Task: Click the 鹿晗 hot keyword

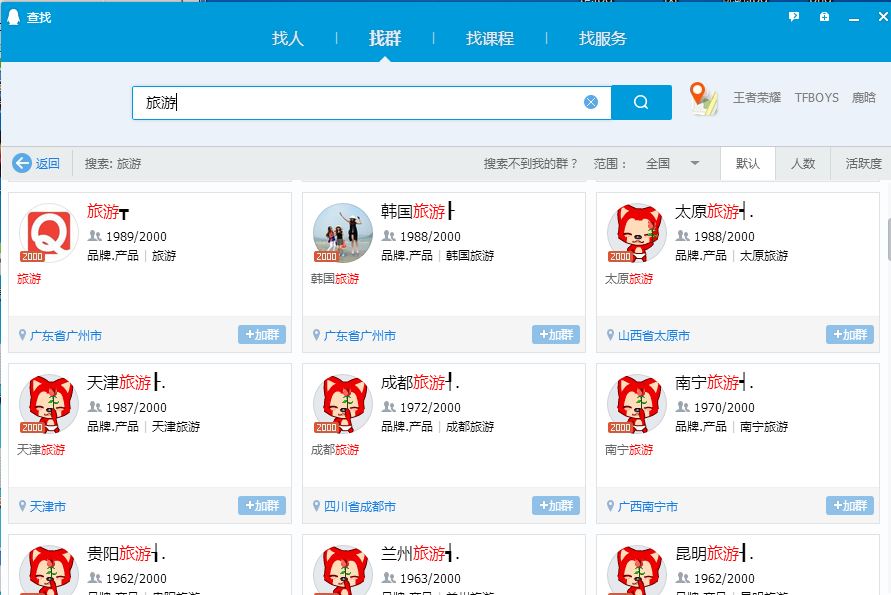Action: click(x=864, y=98)
